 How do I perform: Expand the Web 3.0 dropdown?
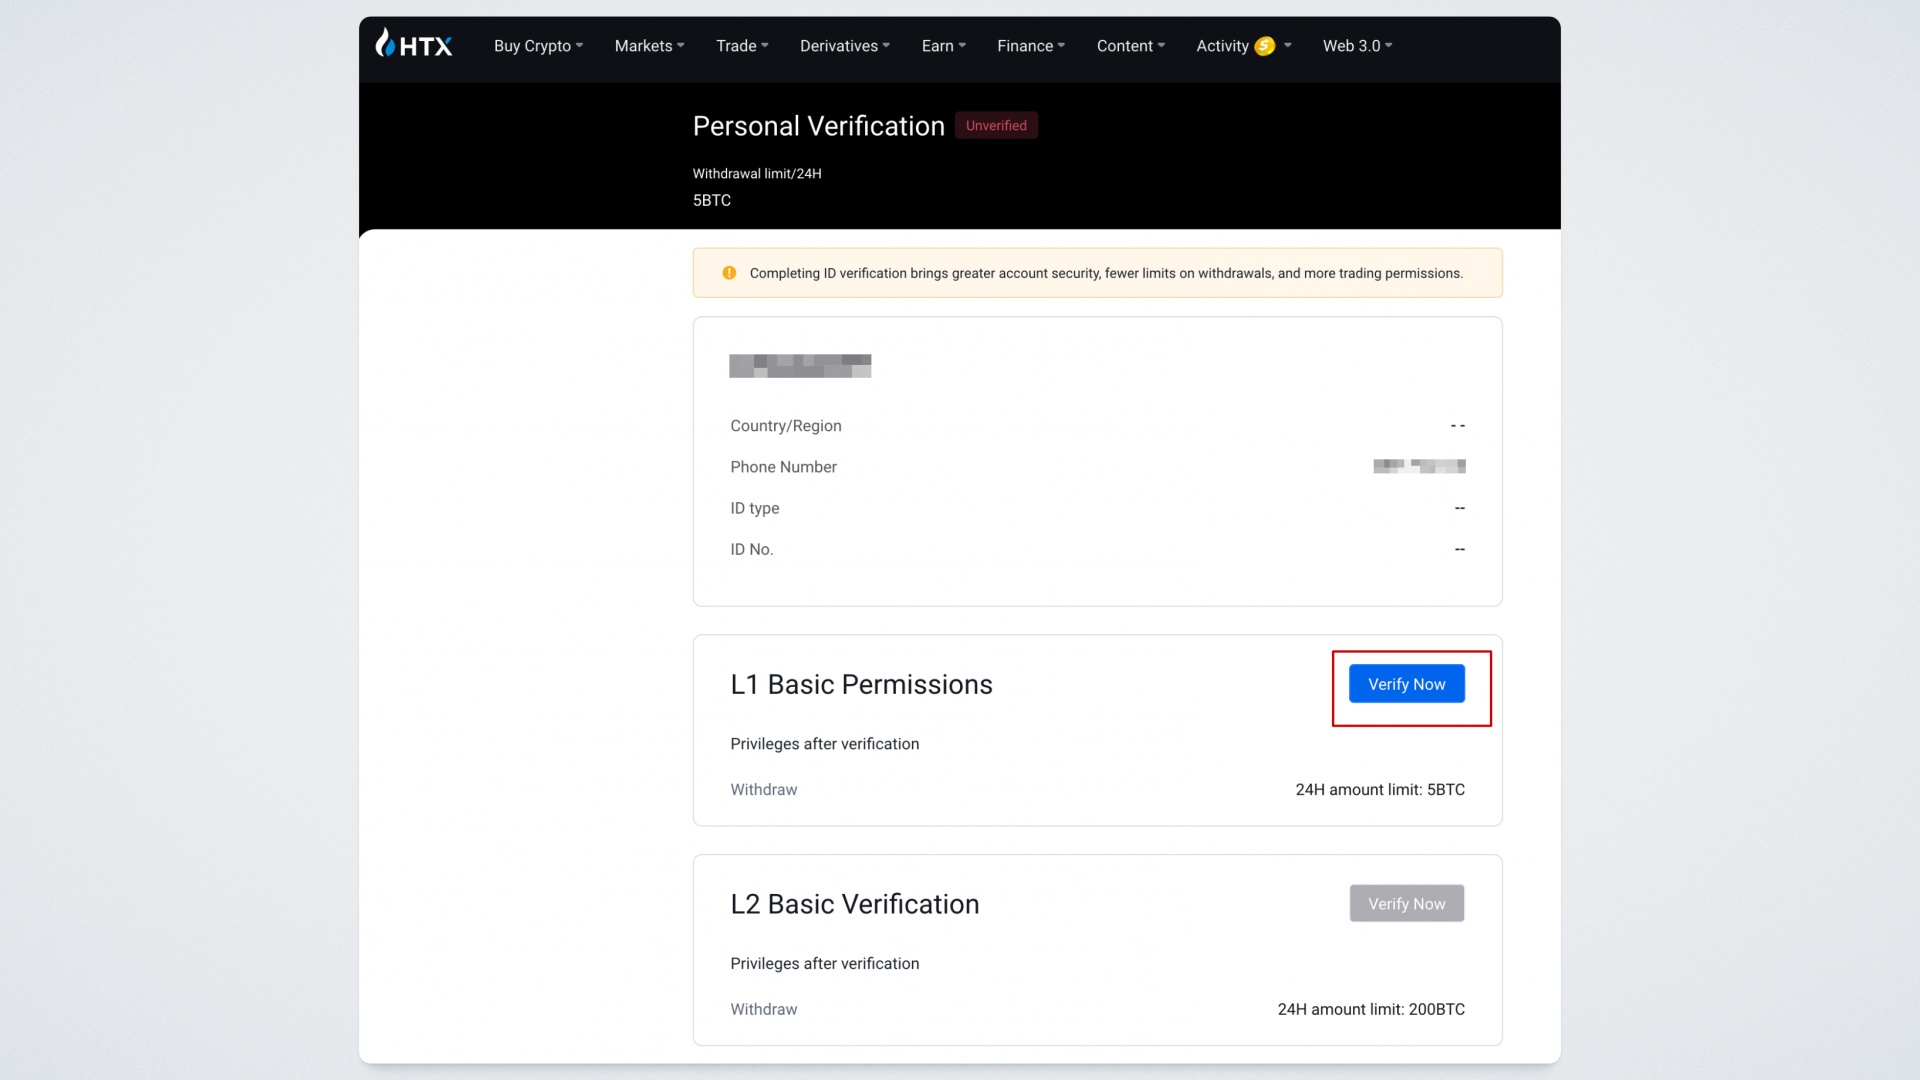point(1357,46)
